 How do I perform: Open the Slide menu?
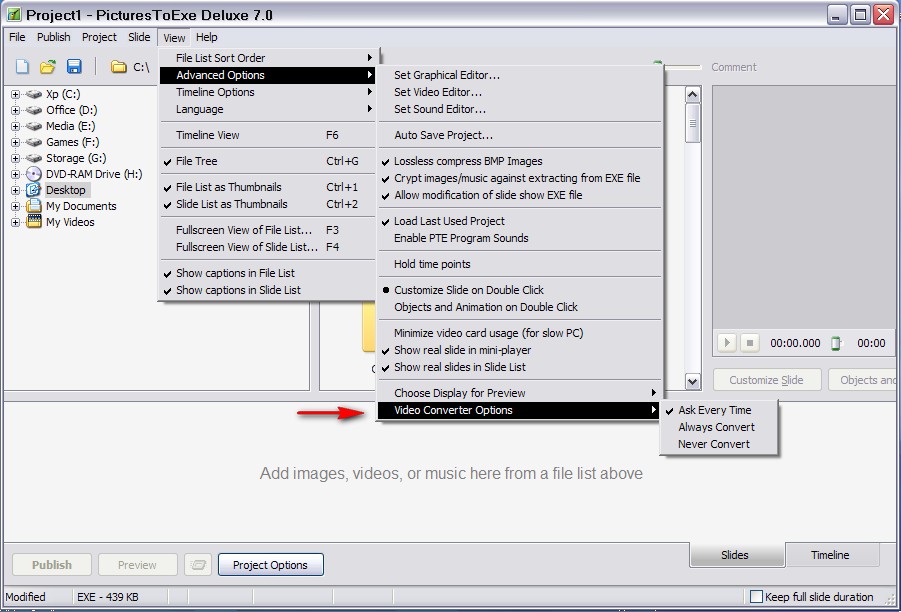[x=139, y=37]
